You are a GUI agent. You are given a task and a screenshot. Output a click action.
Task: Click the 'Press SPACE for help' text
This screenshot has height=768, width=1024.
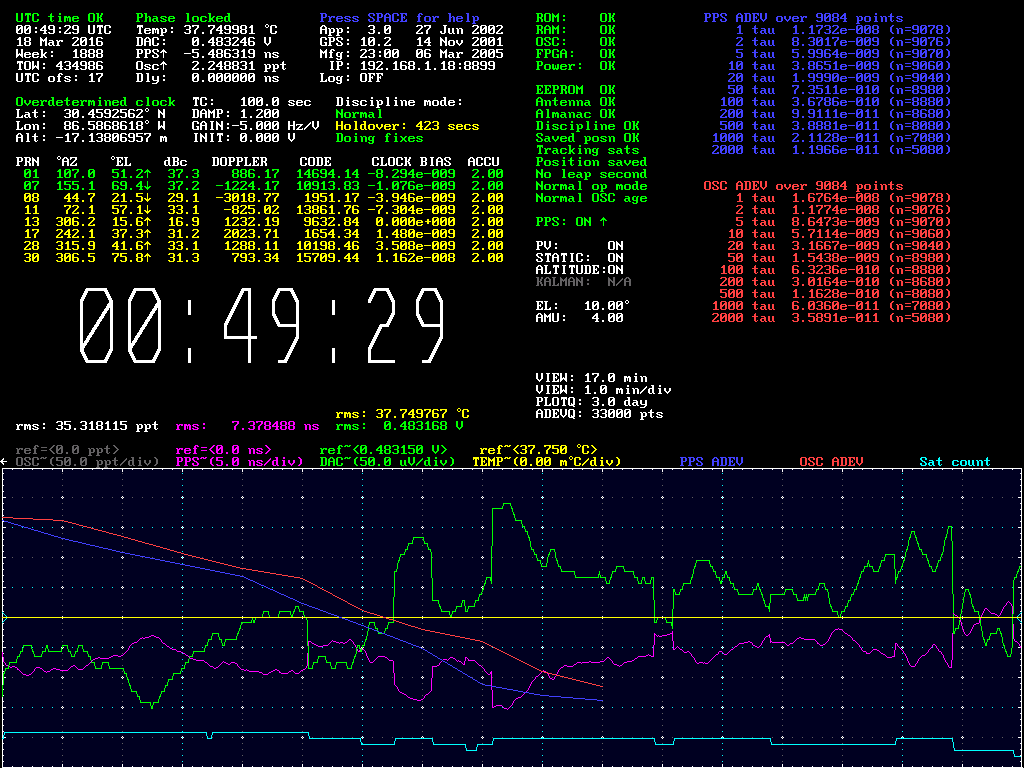coord(399,18)
